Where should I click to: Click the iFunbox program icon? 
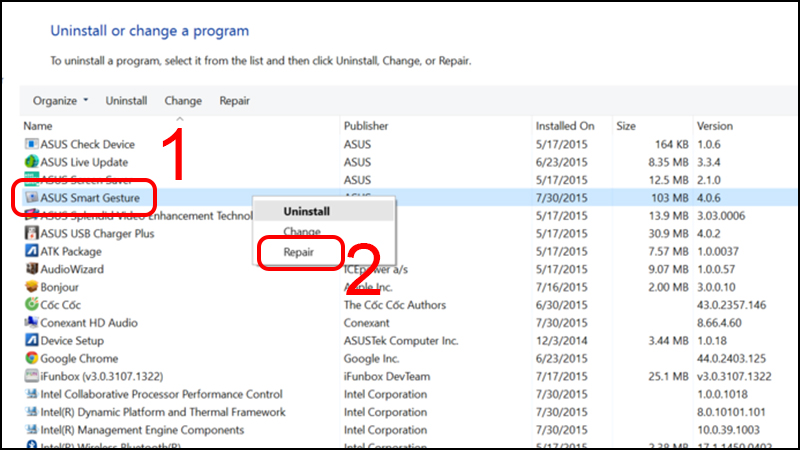coord(31,376)
